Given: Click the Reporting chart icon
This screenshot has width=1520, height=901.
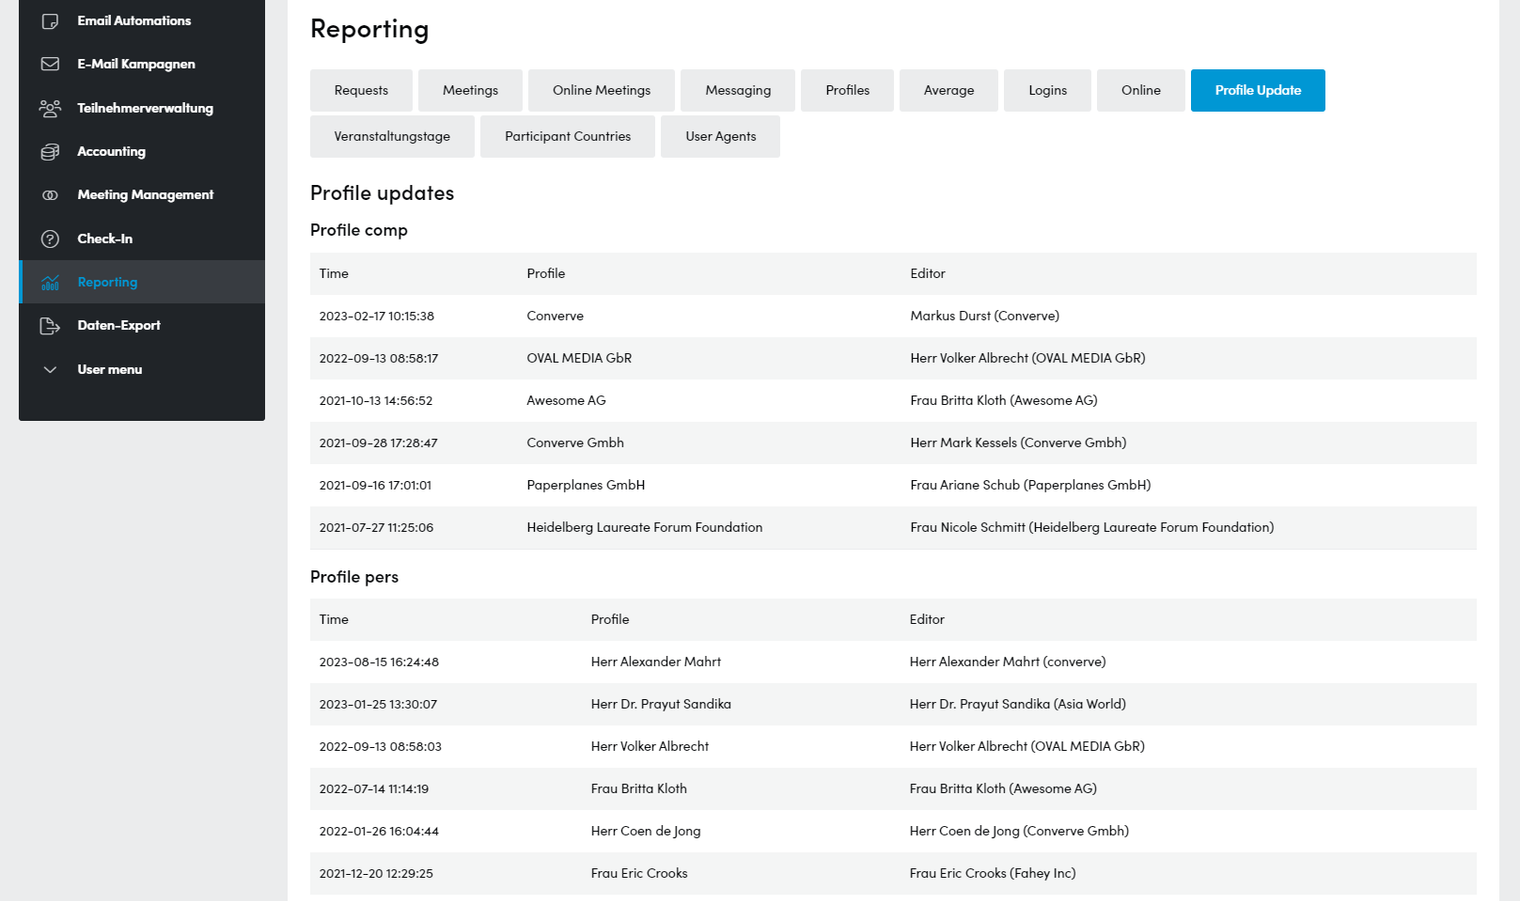Looking at the screenshot, I should (50, 282).
